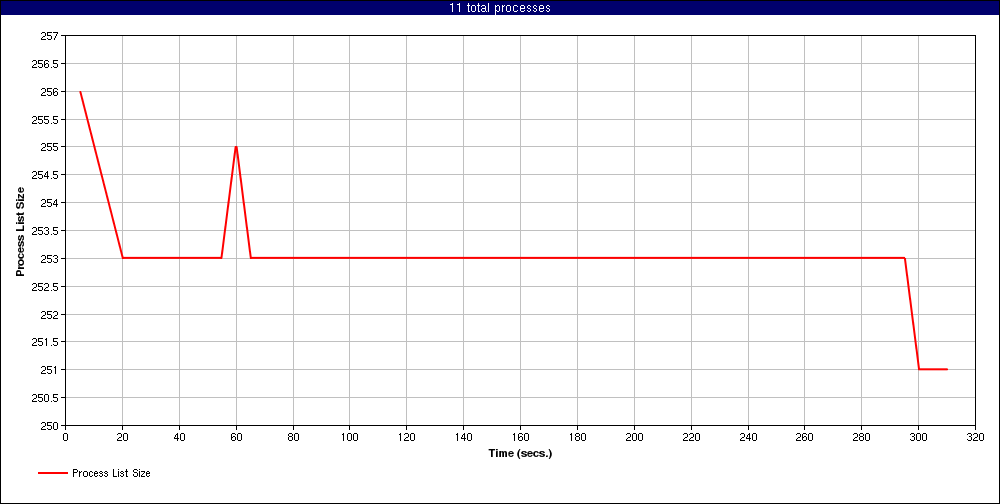Click the y-axis label 250.5
1000x504 pixels.
(x=46, y=397)
